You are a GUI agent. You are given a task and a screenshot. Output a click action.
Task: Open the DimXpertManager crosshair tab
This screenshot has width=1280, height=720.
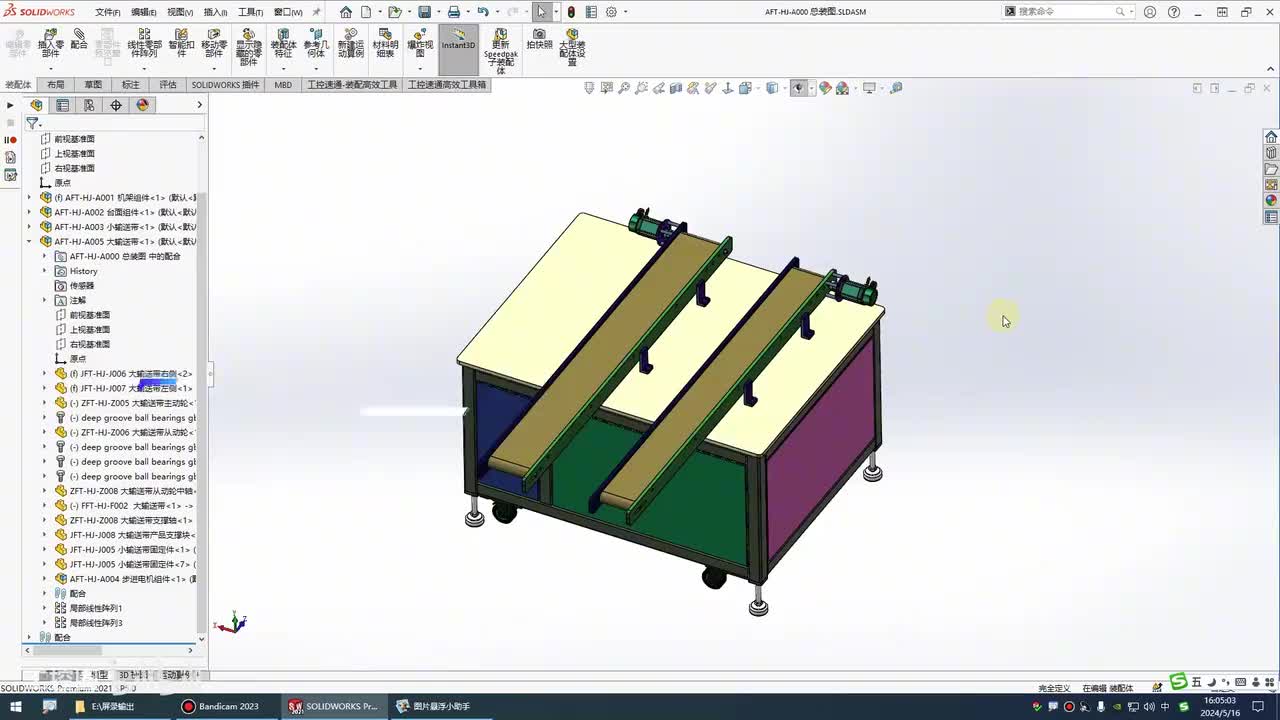click(116, 105)
